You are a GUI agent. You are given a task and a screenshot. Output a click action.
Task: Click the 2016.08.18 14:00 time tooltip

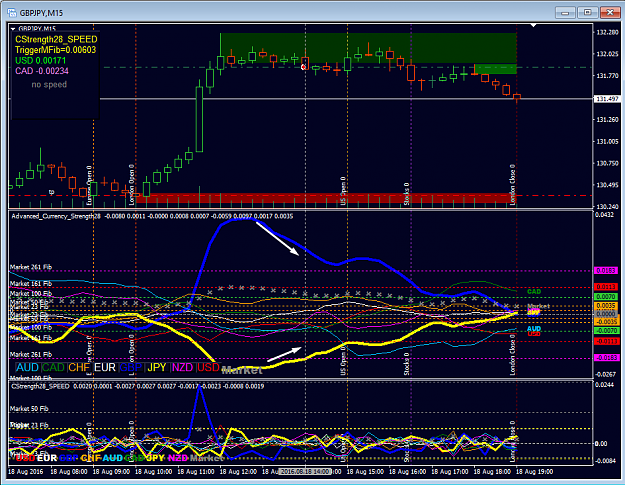pyautogui.click(x=305, y=471)
